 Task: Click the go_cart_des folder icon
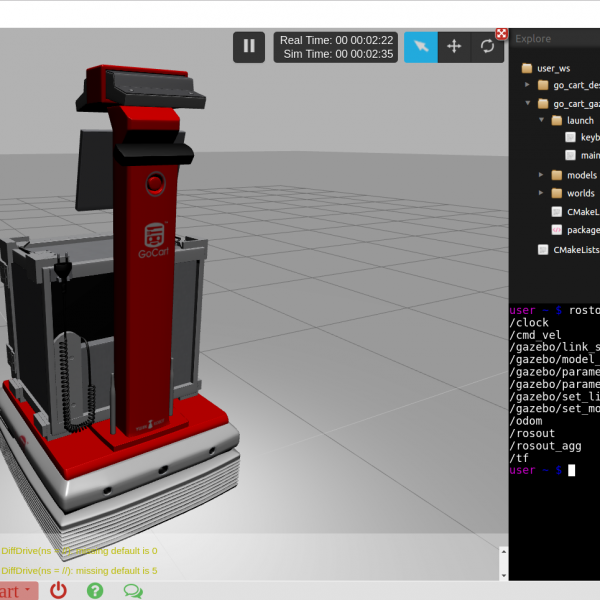coord(543,85)
